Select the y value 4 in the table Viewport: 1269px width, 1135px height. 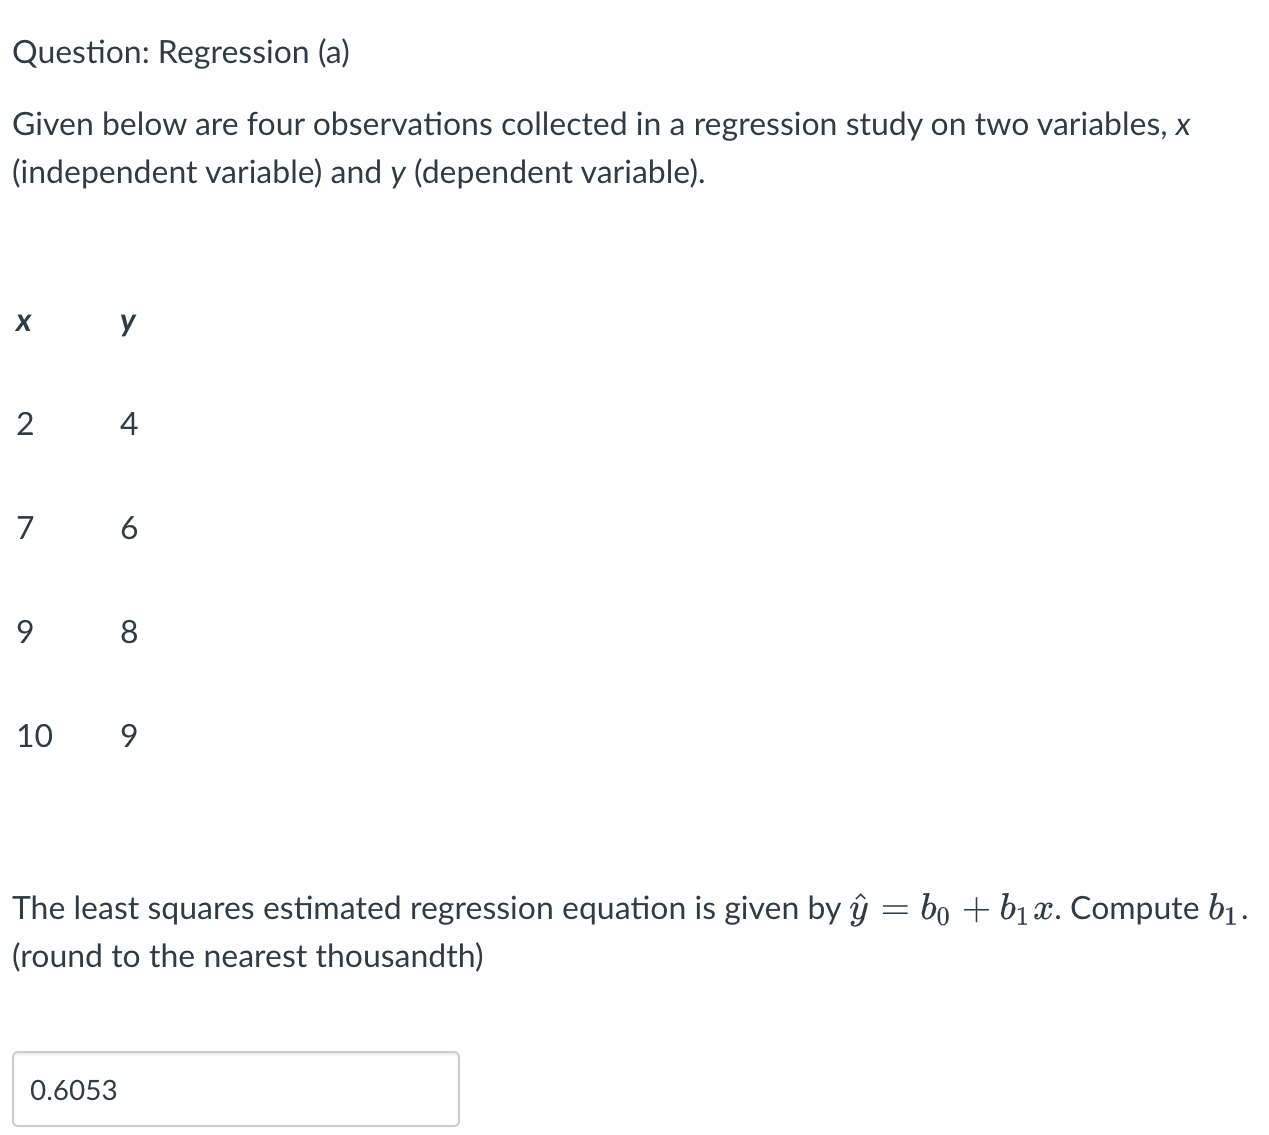point(129,424)
